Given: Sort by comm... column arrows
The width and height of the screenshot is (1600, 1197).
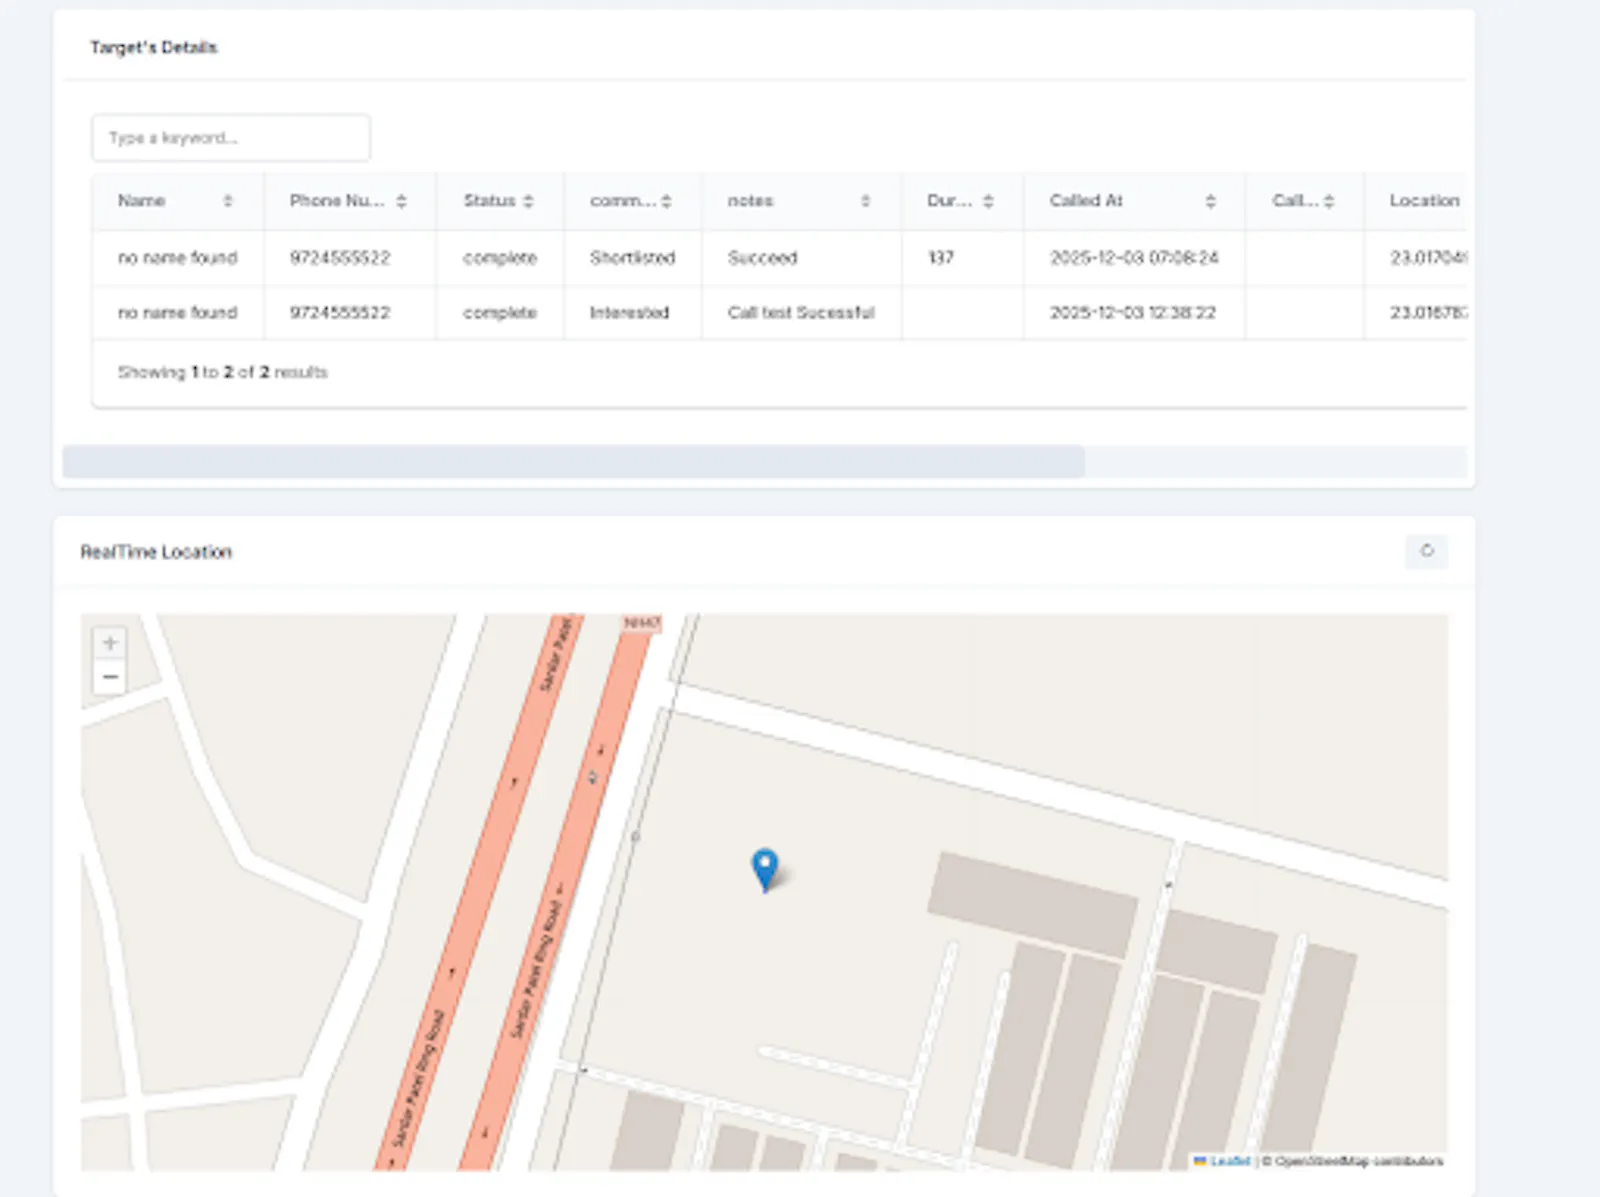Looking at the screenshot, I should (666, 201).
